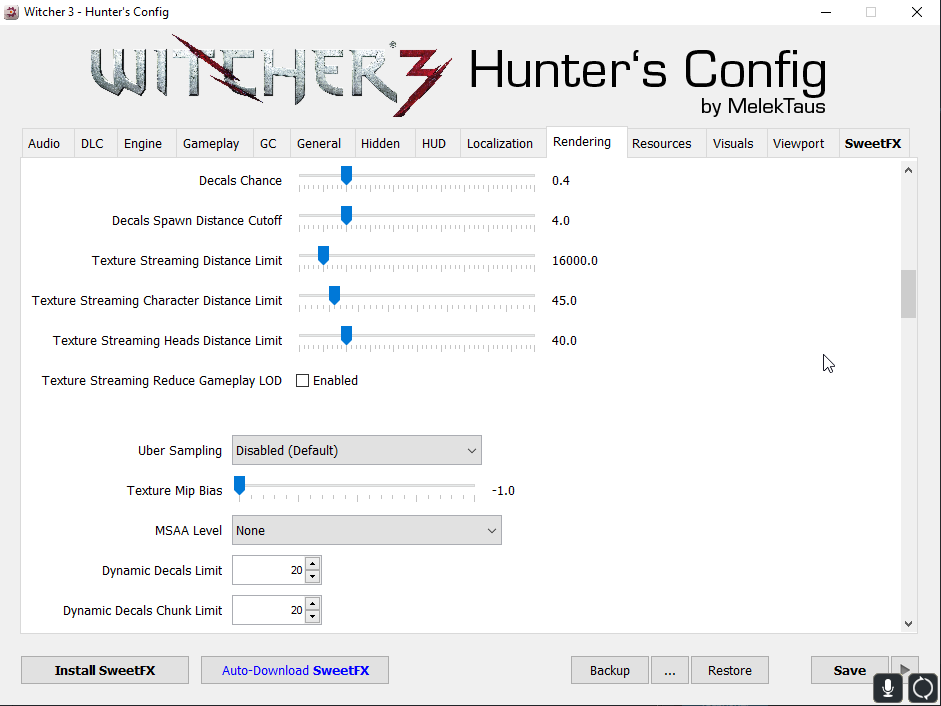Click the Texture Streaming Heads Distance slider handle
This screenshot has width=941, height=706.
(x=346, y=336)
